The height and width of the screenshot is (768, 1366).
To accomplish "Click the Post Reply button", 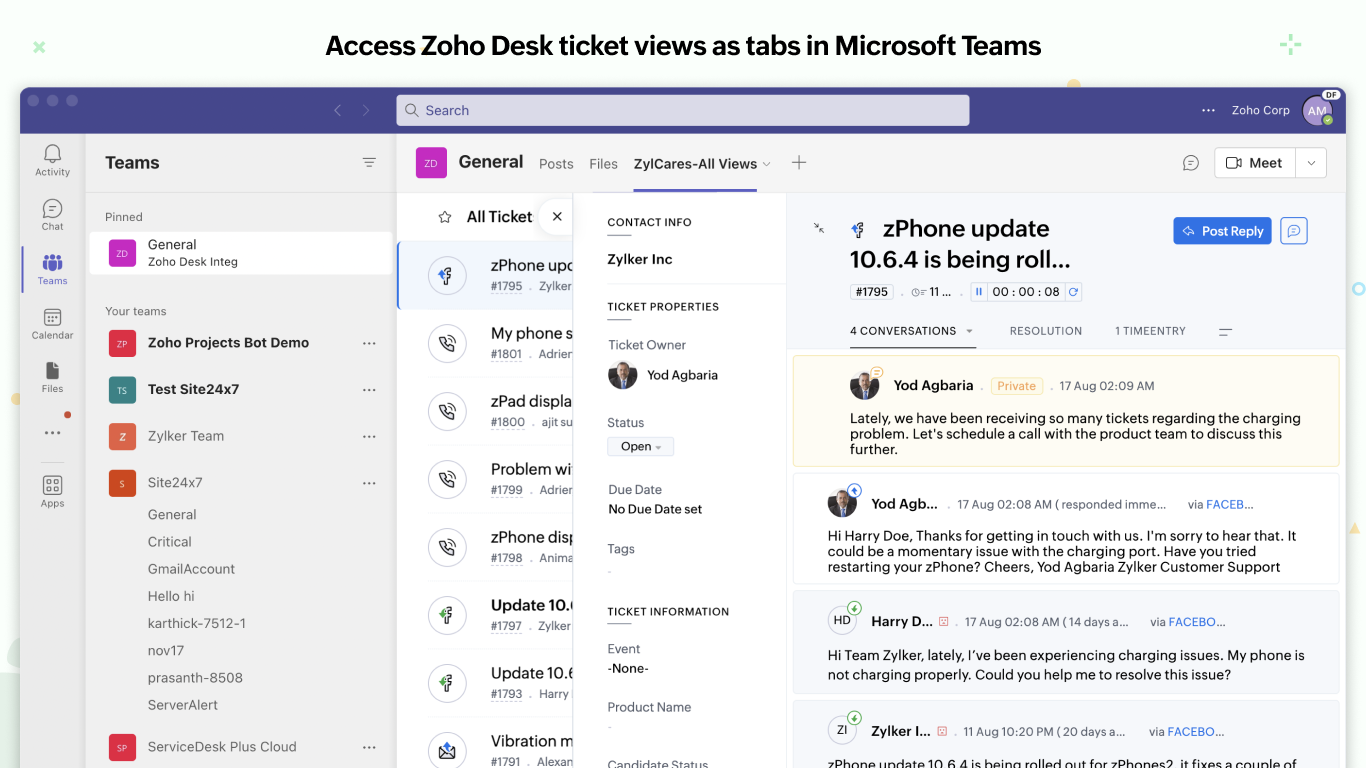I will coord(1222,231).
